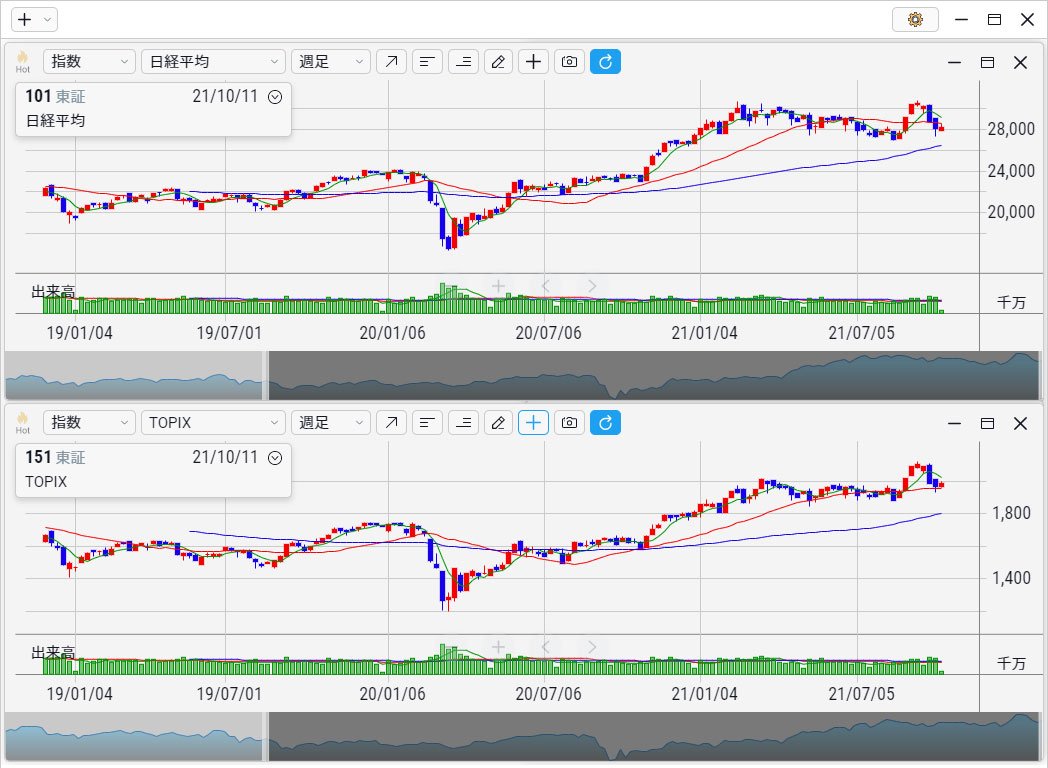Image resolution: width=1048 pixels, height=768 pixels.
Task: Minimize the Nikkei chart panel
Action: tap(954, 62)
